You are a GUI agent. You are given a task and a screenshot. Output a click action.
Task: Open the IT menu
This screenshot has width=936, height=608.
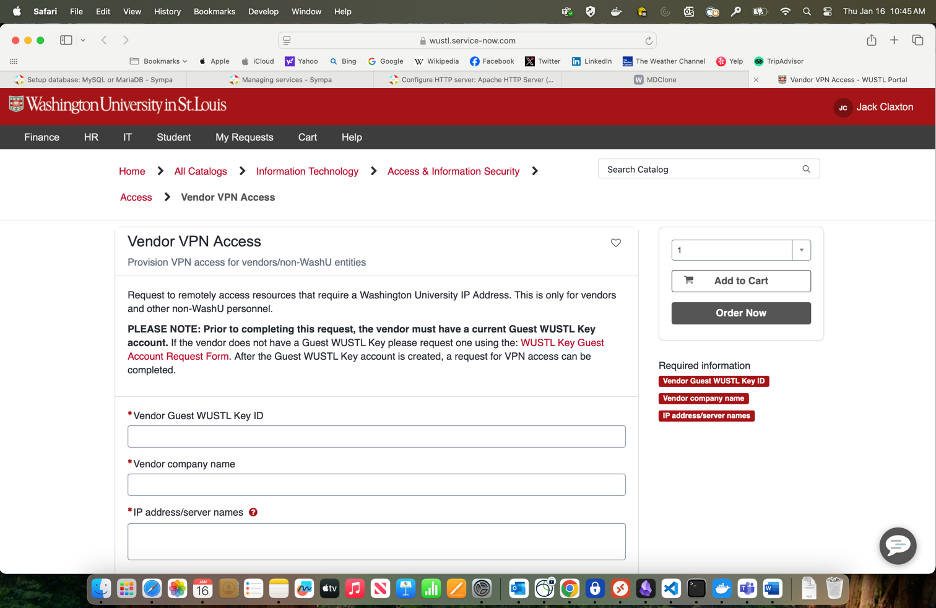[127, 137]
